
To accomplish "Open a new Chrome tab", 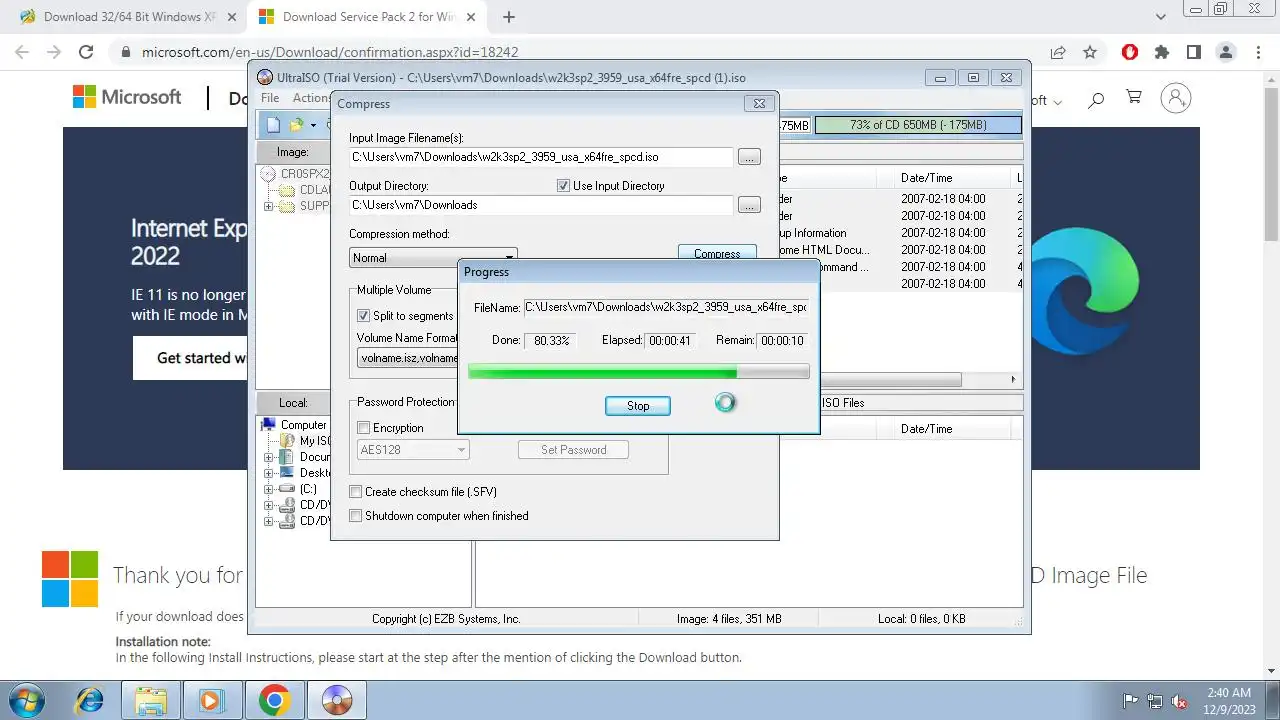I will point(509,17).
